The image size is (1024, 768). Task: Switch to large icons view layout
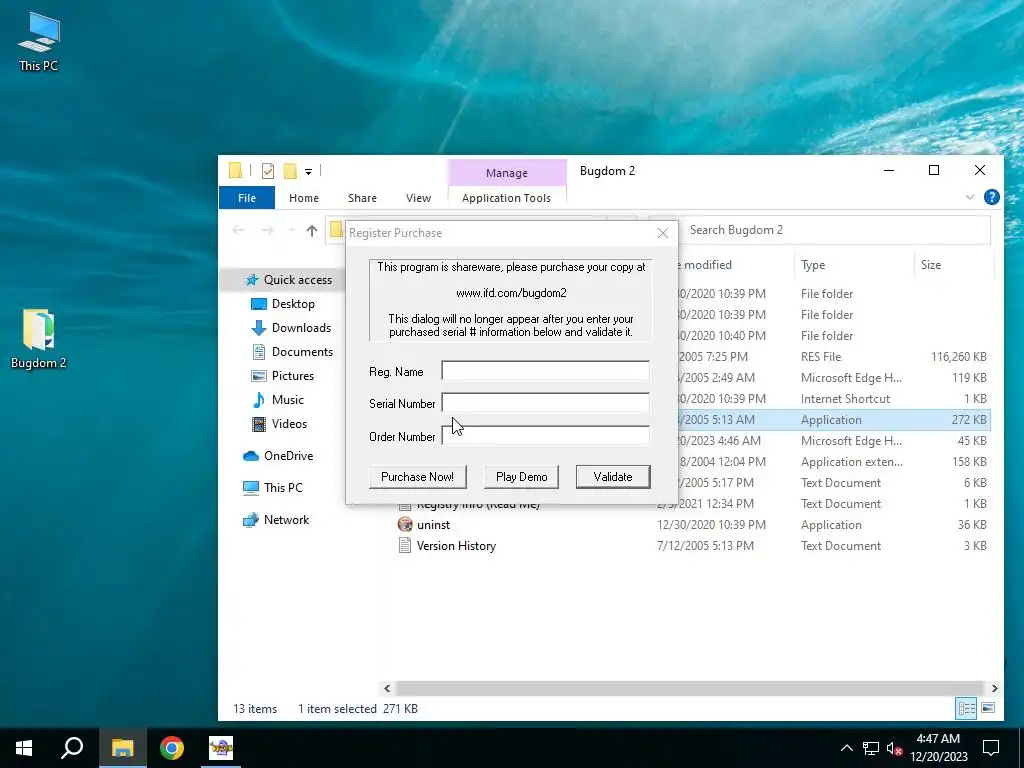pyautogui.click(x=988, y=708)
